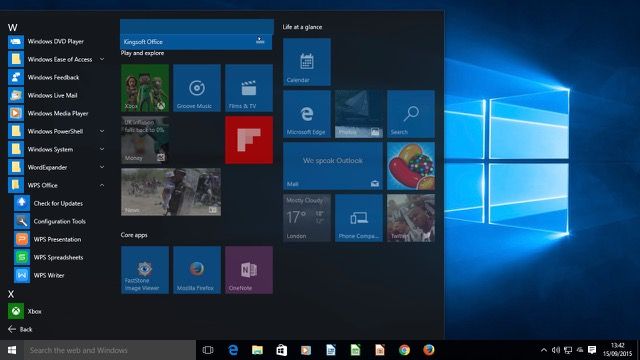
Task: Open Check for Updates under WPS Office
Action: tap(59, 203)
